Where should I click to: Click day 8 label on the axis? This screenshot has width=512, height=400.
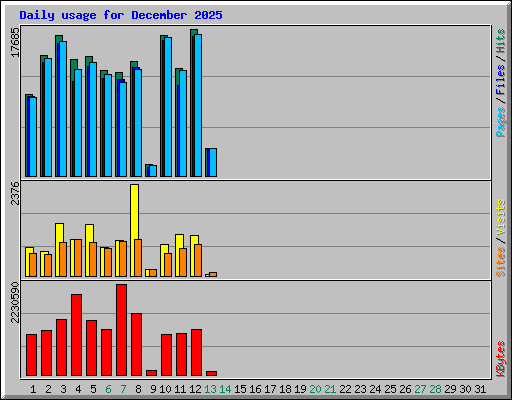(x=138, y=389)
